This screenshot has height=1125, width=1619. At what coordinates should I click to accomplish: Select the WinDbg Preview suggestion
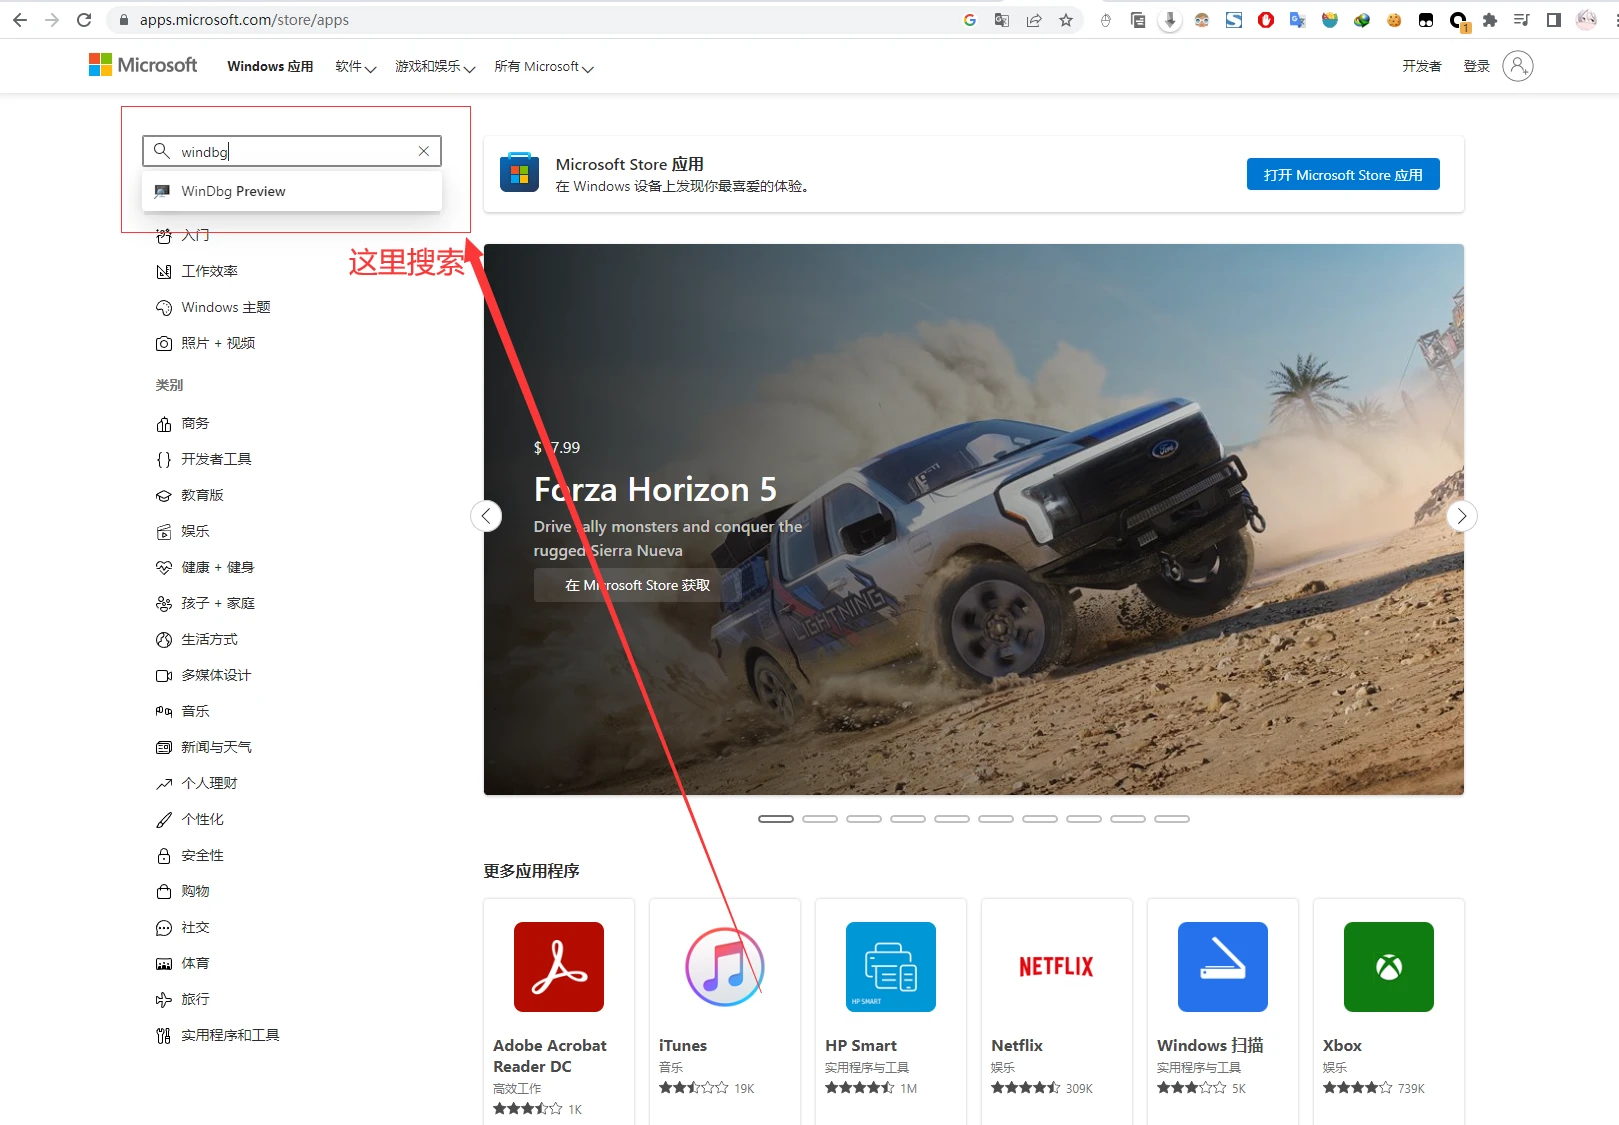292,191
